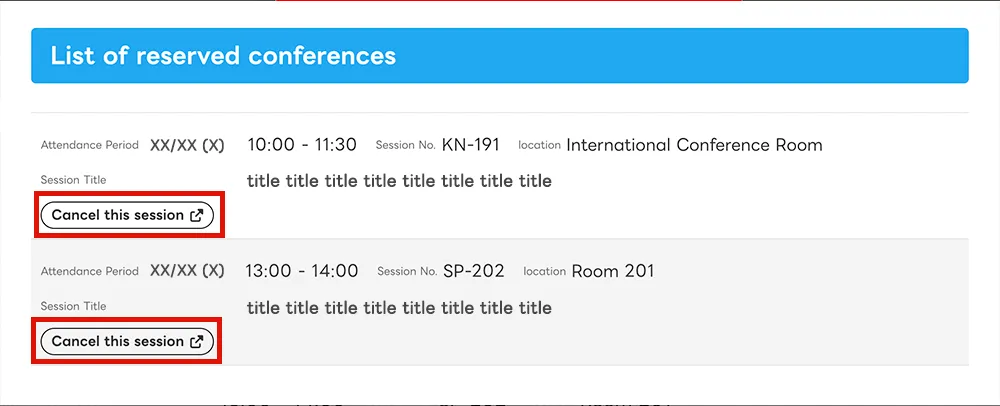Click the 'location' label beside Room 201
The height and width of the screenshot is (406, 1000).
544,272
